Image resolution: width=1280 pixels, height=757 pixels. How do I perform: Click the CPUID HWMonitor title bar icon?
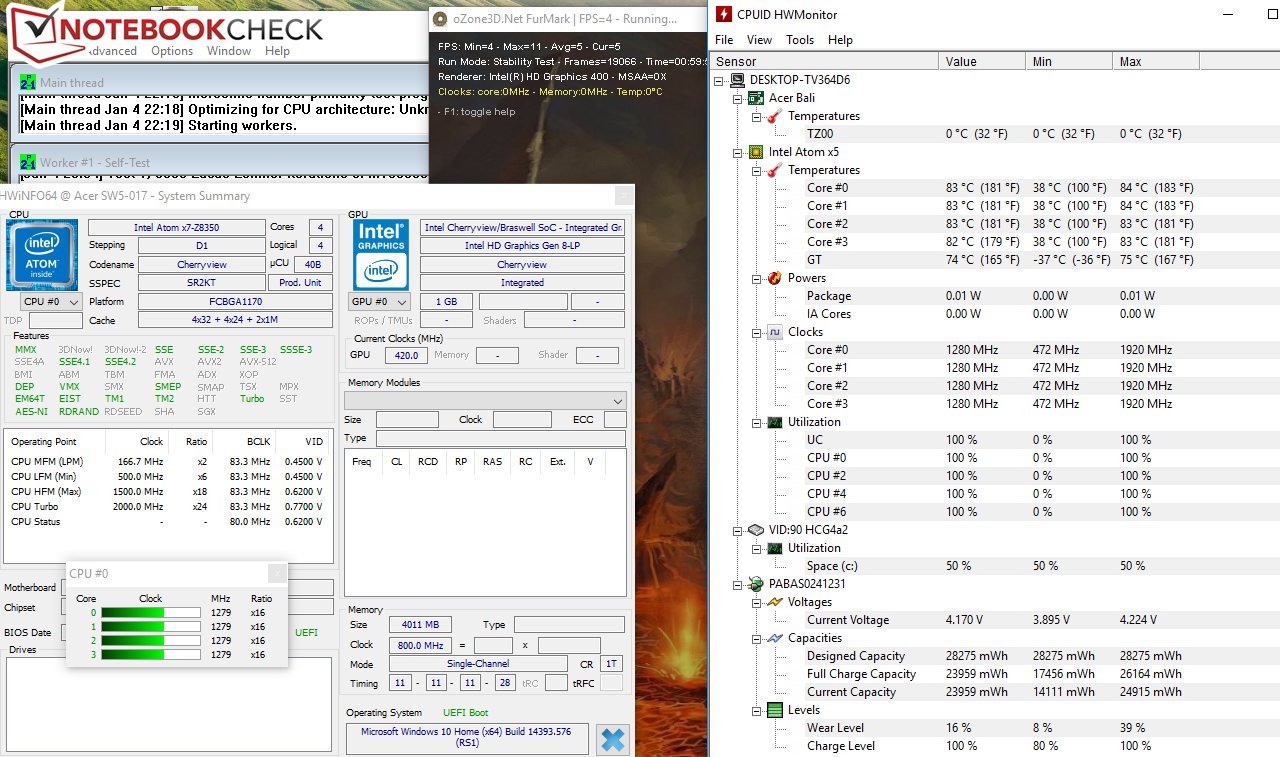pos(723,14)
